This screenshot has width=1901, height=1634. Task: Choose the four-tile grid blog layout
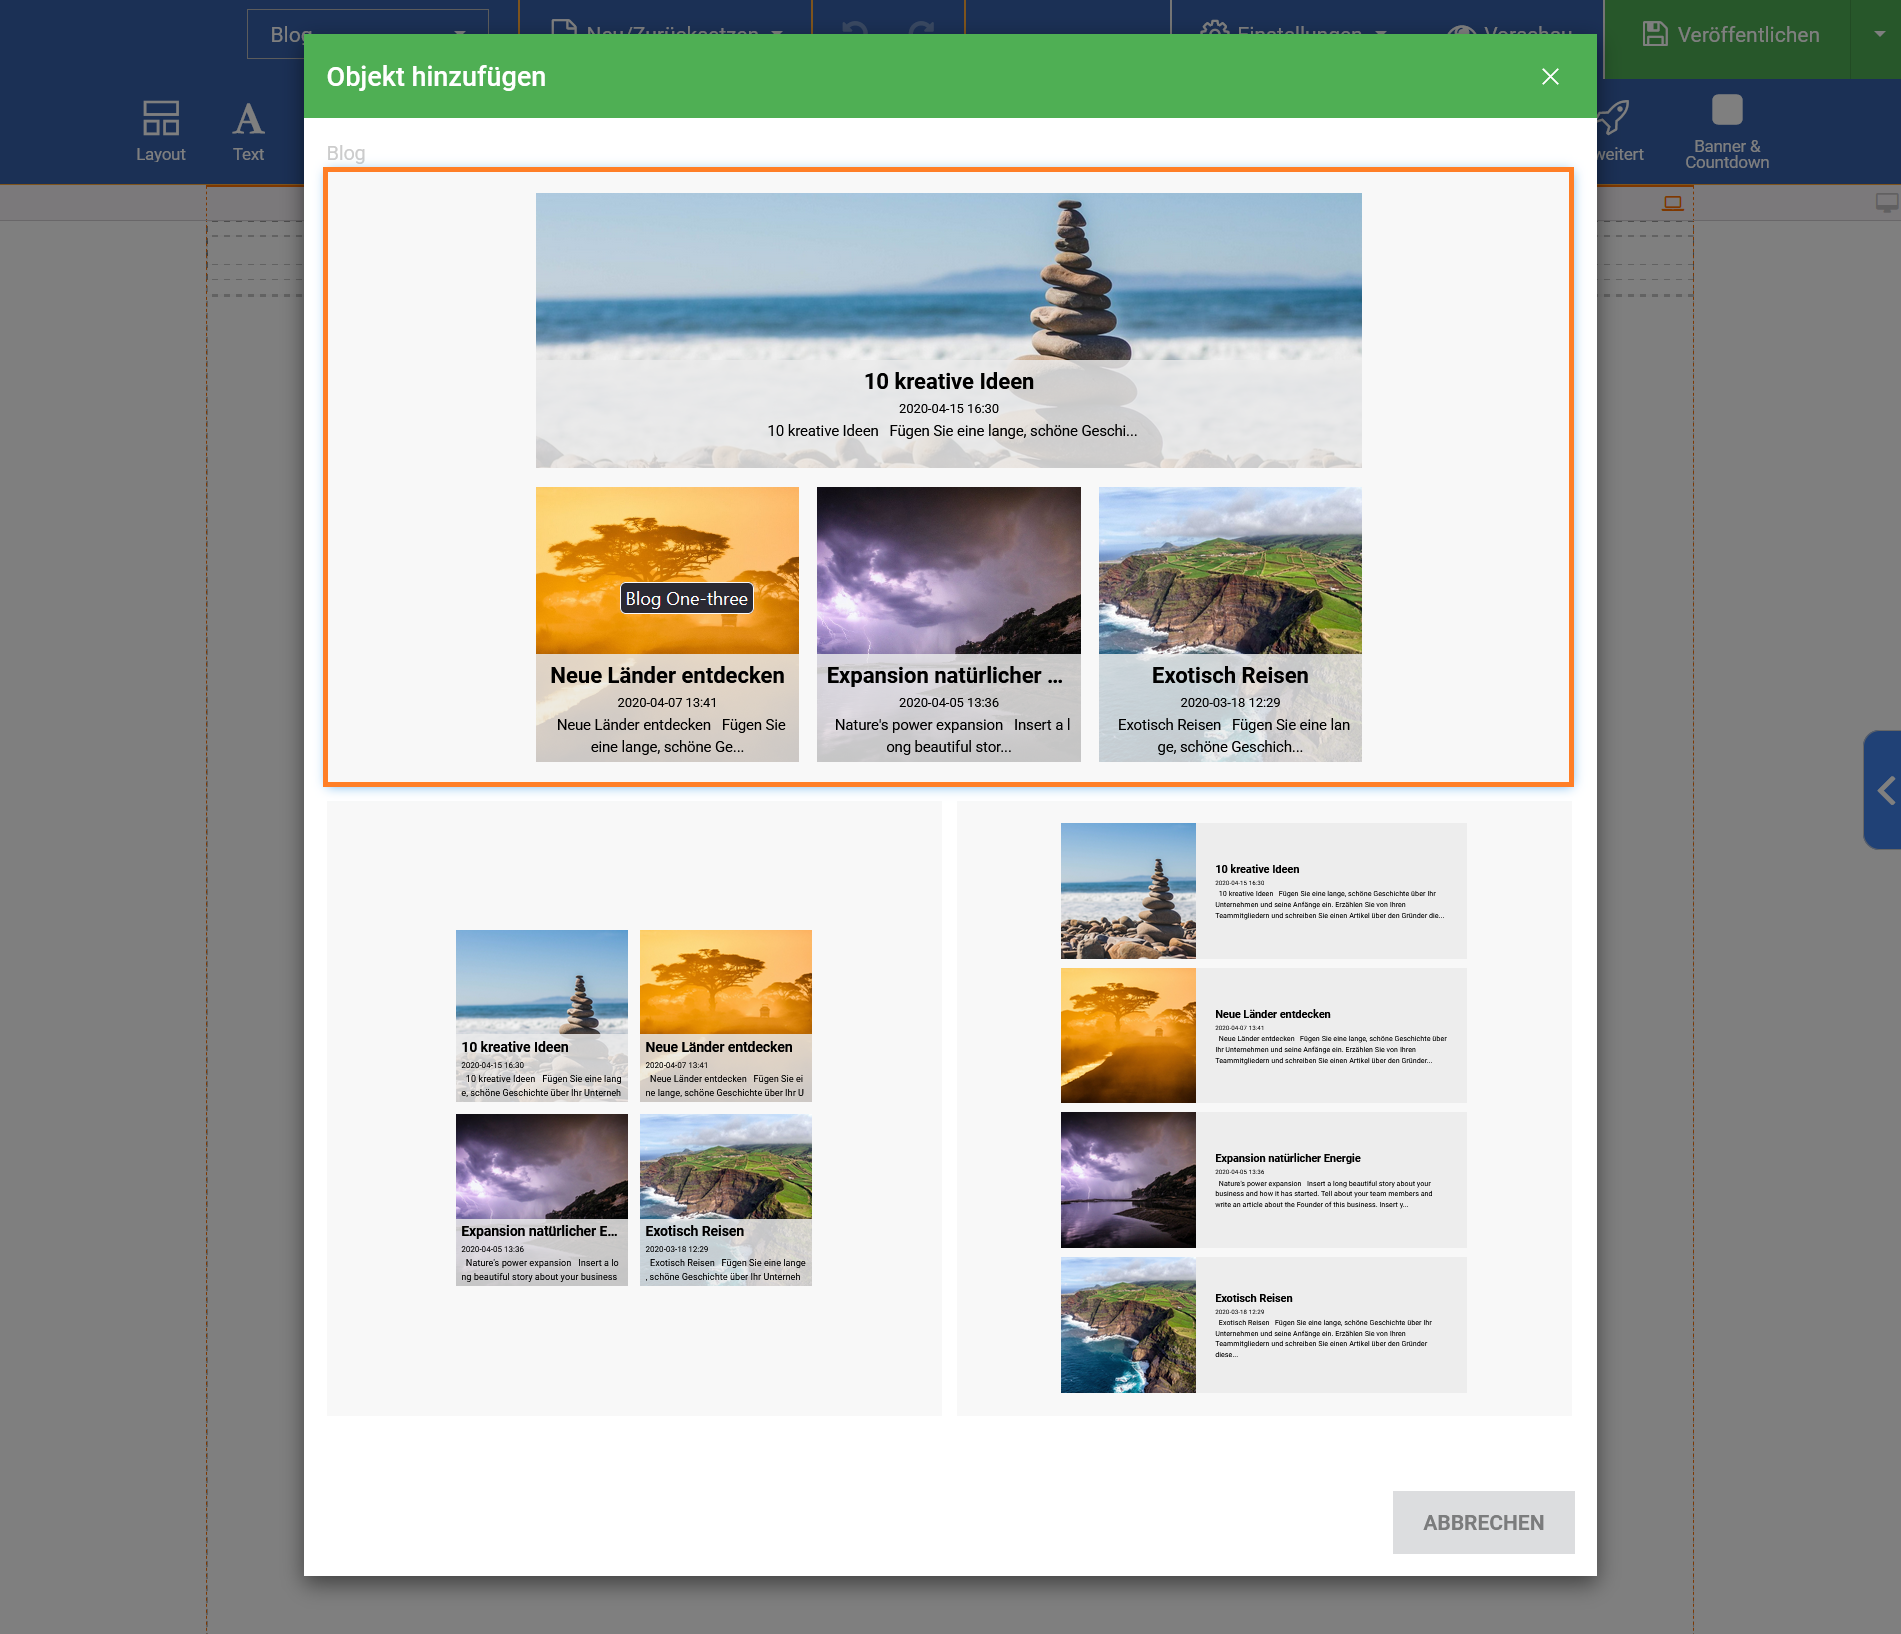634,1108
